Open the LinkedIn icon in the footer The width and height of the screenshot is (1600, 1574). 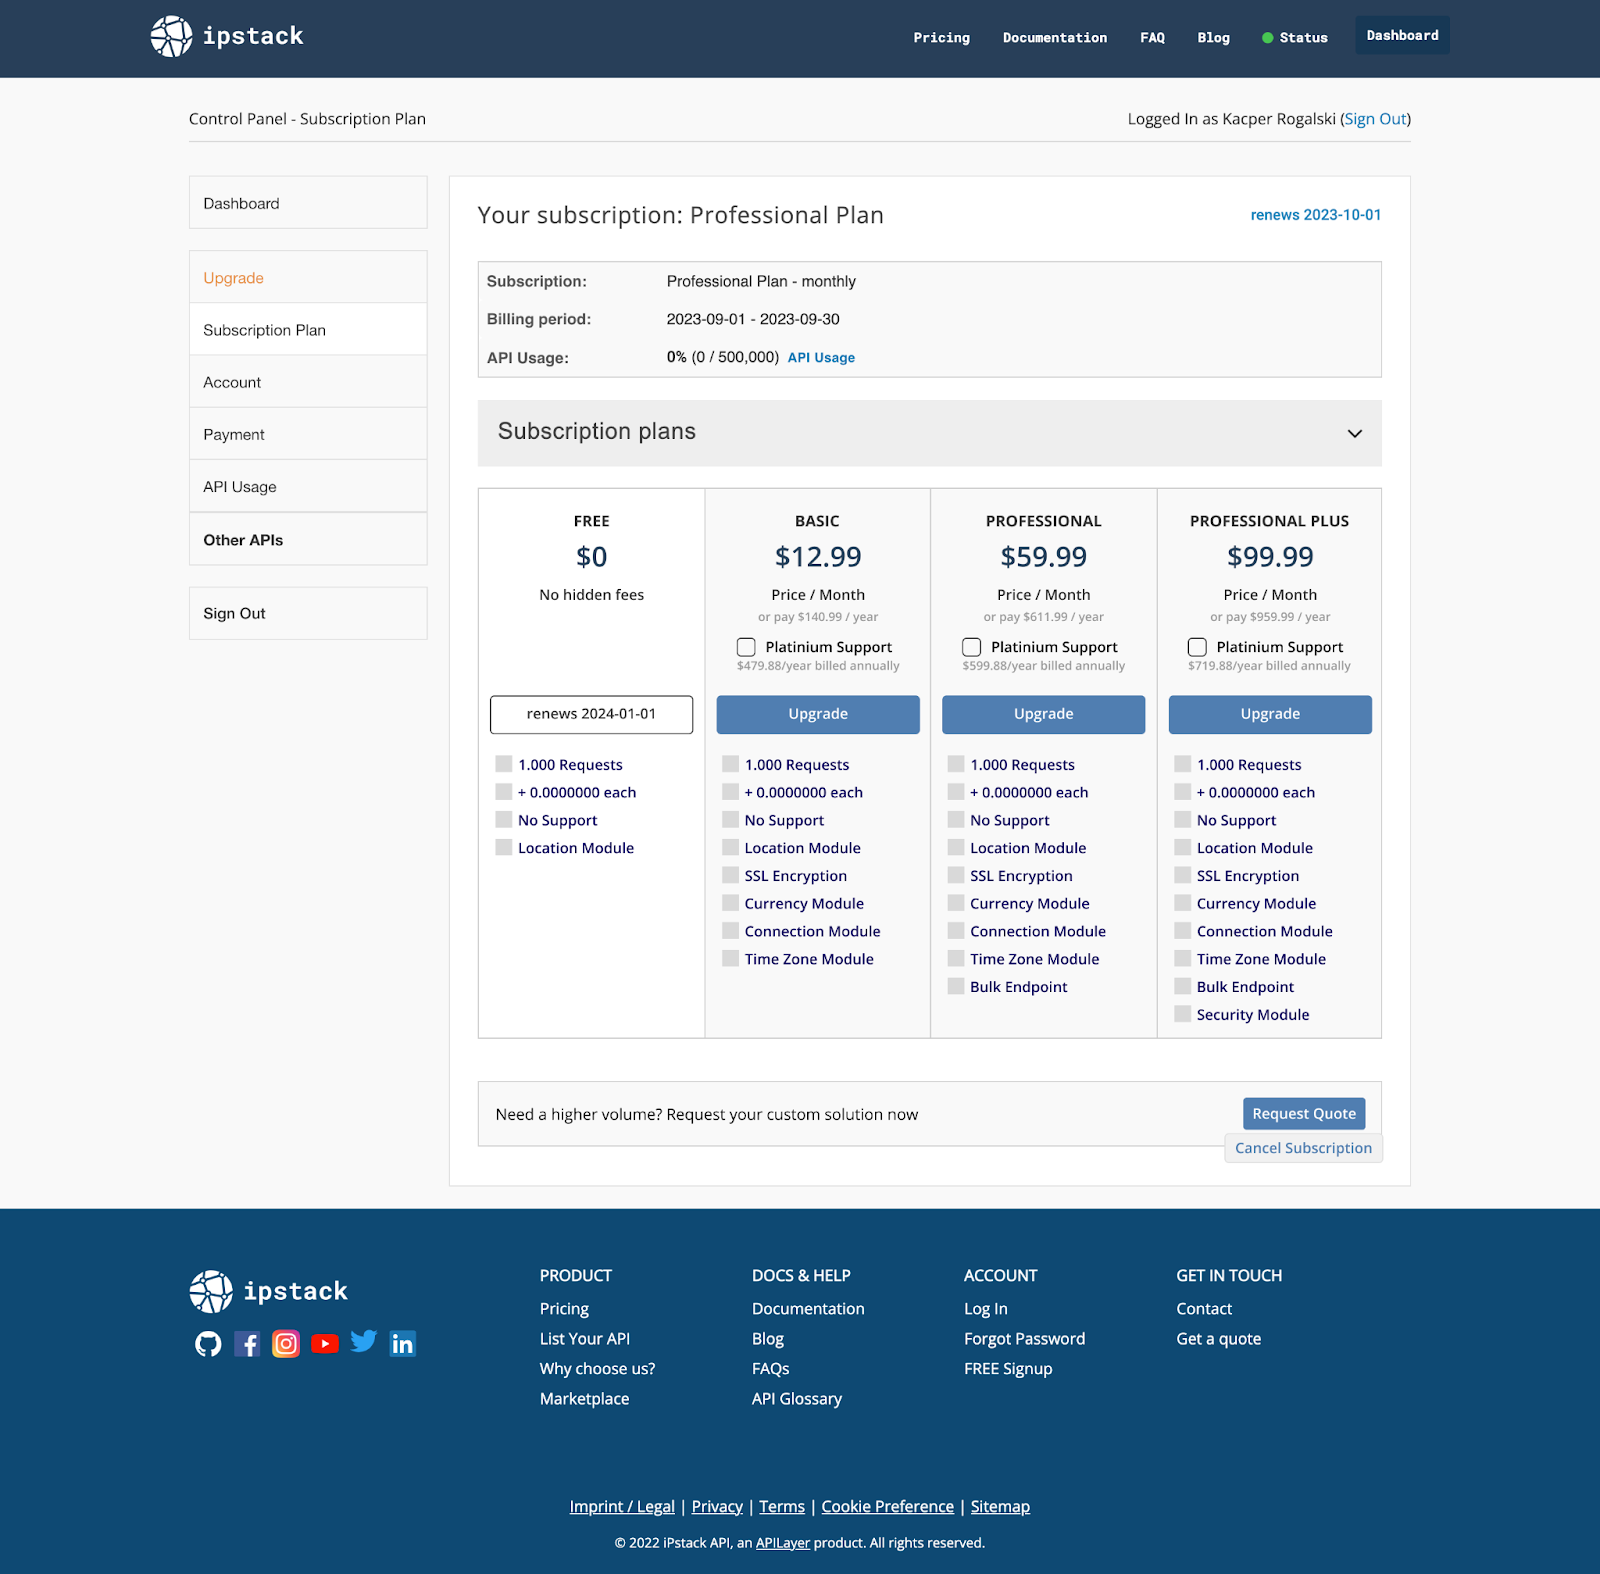(402, 1344)
